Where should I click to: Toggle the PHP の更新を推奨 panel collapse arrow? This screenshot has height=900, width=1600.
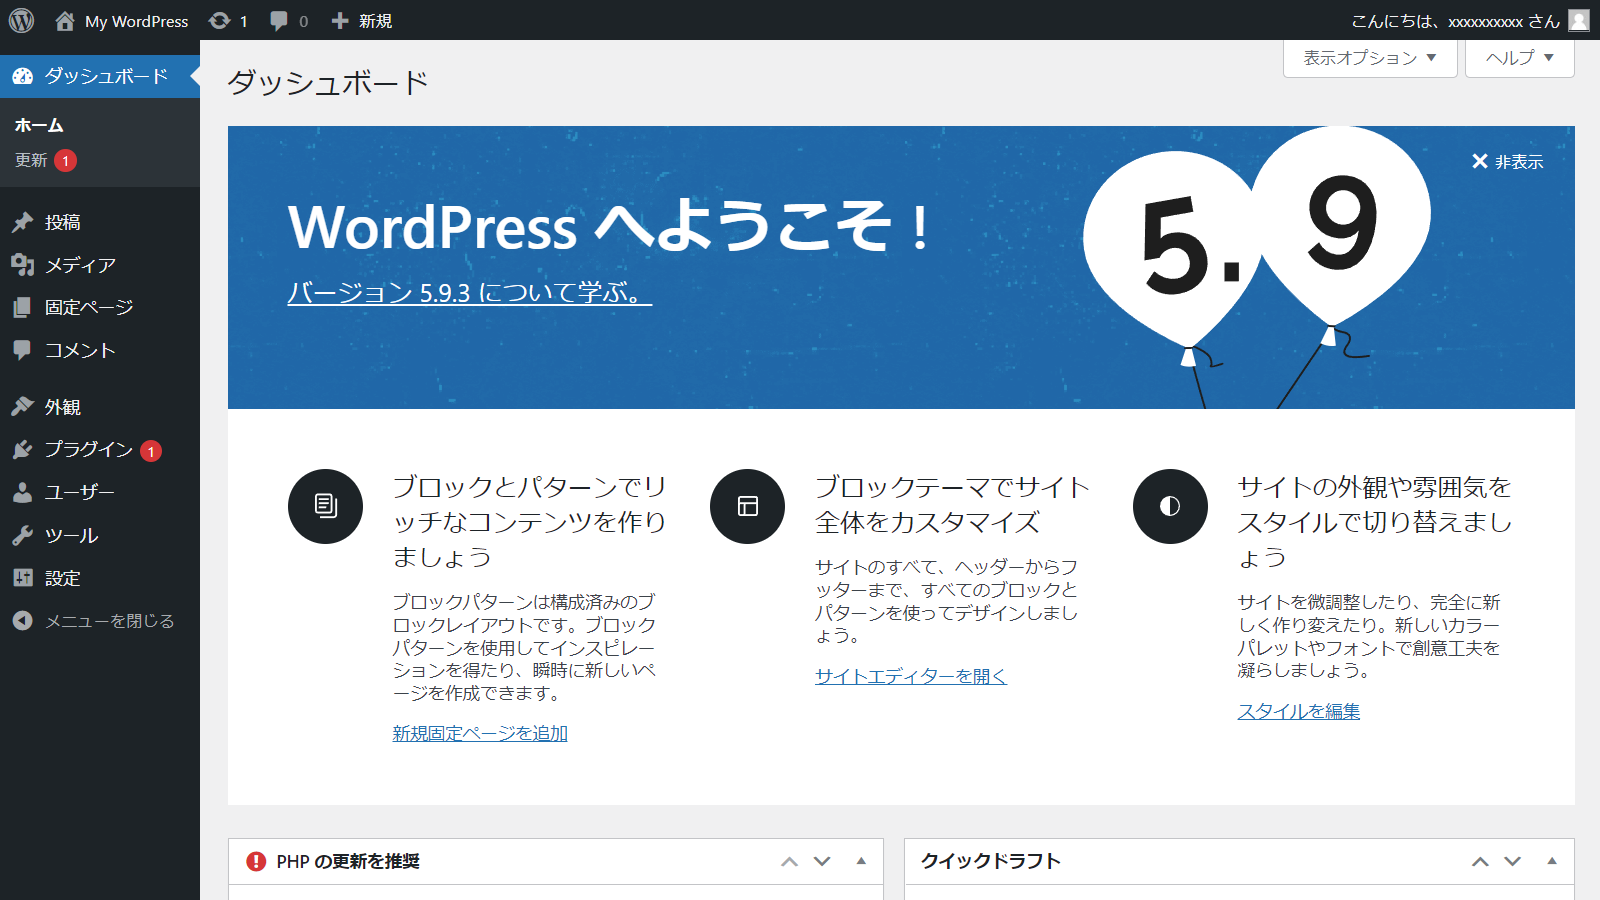click(861, 861)
